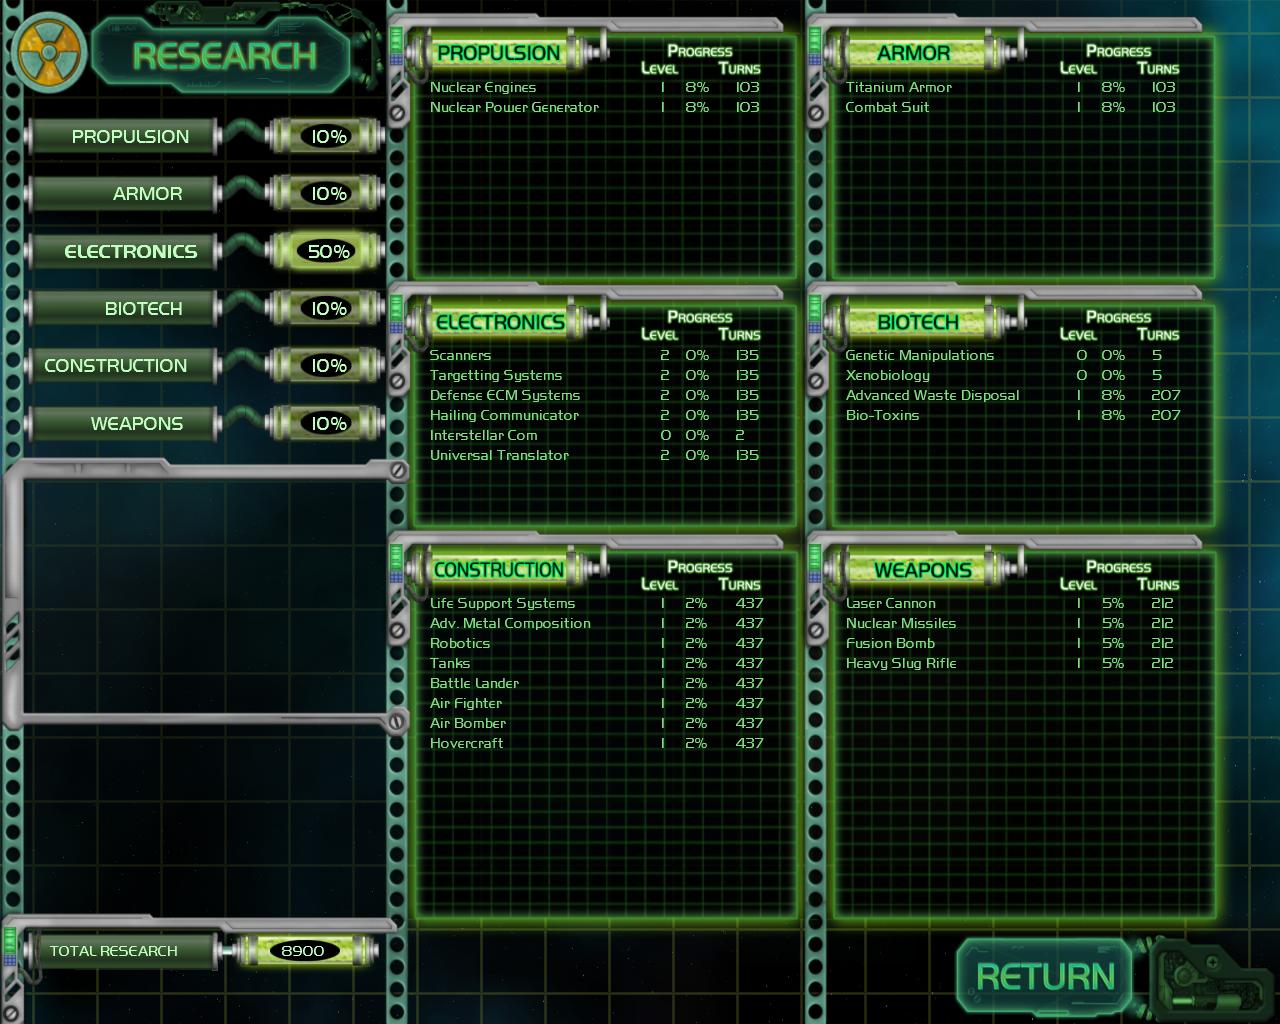
Task: Select Laser Cannon in Weapons list
Action: [x=891, y=604]
